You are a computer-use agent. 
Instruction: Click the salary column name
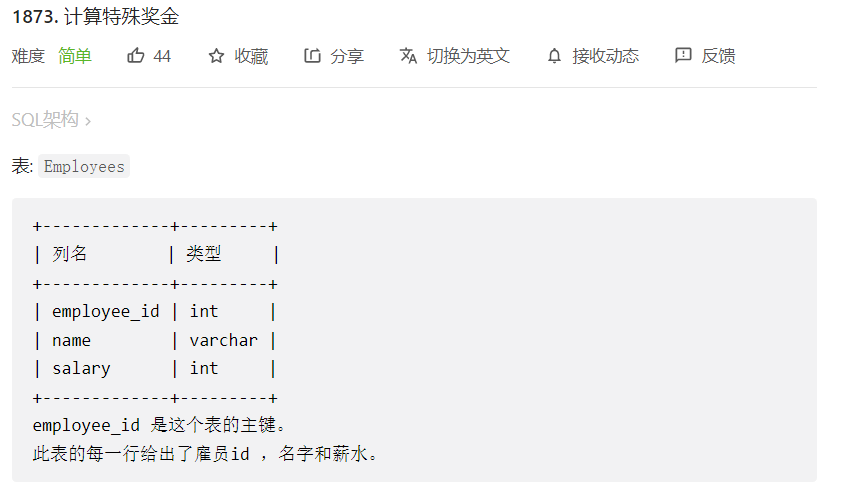pos(81,368)
